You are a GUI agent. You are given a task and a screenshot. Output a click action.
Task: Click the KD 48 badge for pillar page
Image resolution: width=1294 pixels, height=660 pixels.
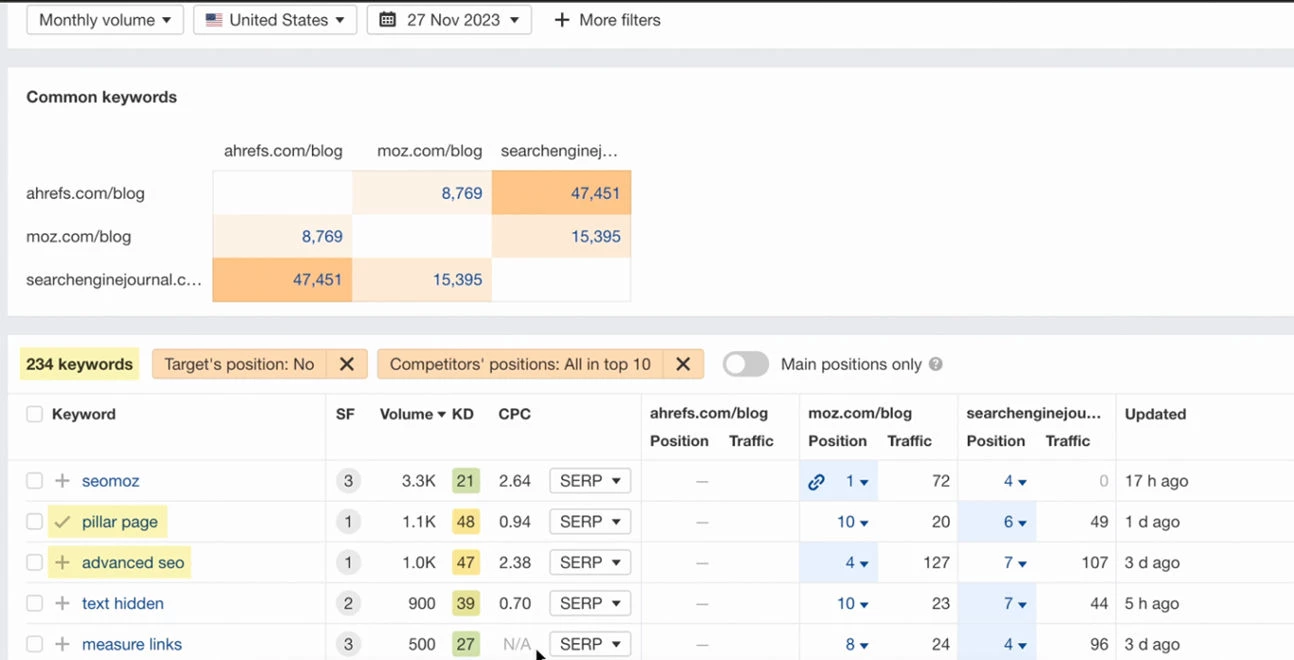tap(465, 522)
